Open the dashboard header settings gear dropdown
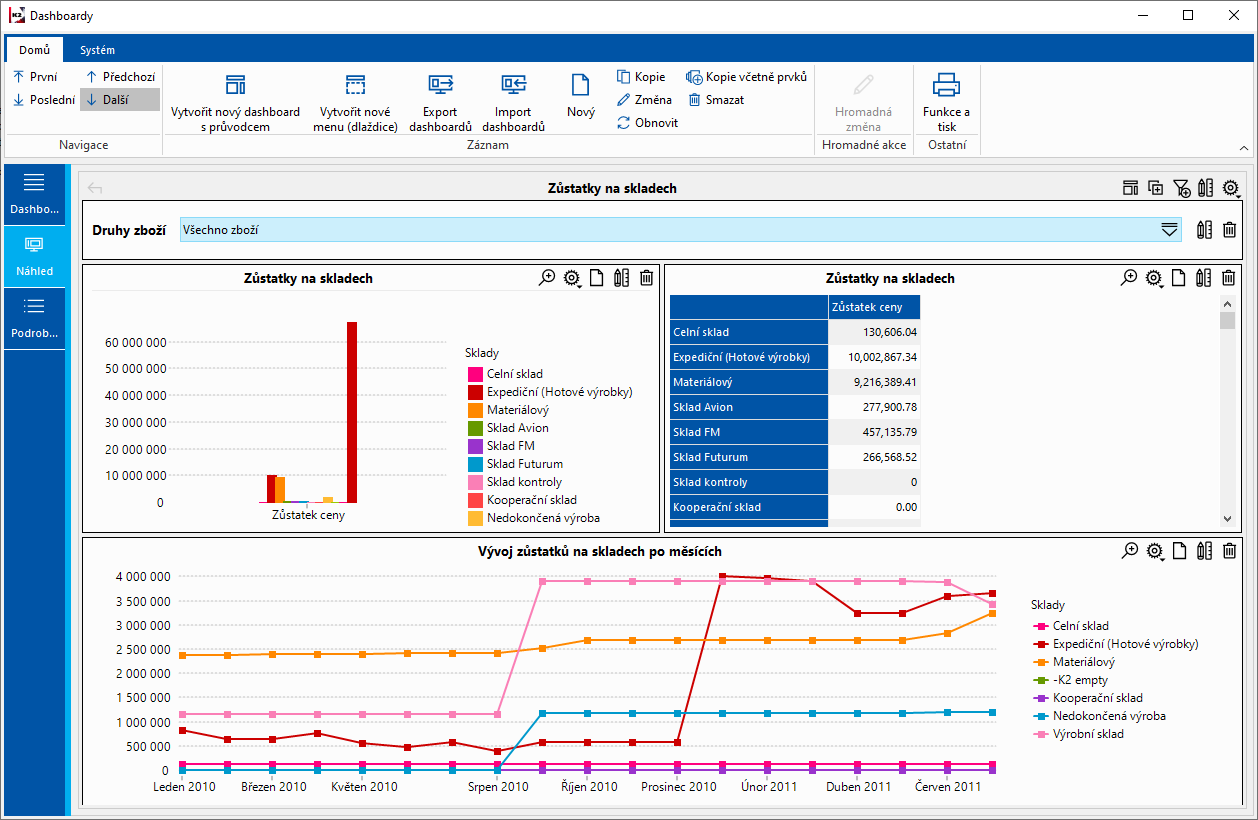Viewport: 1258px width, 820px height. [x=1231, y=188]
